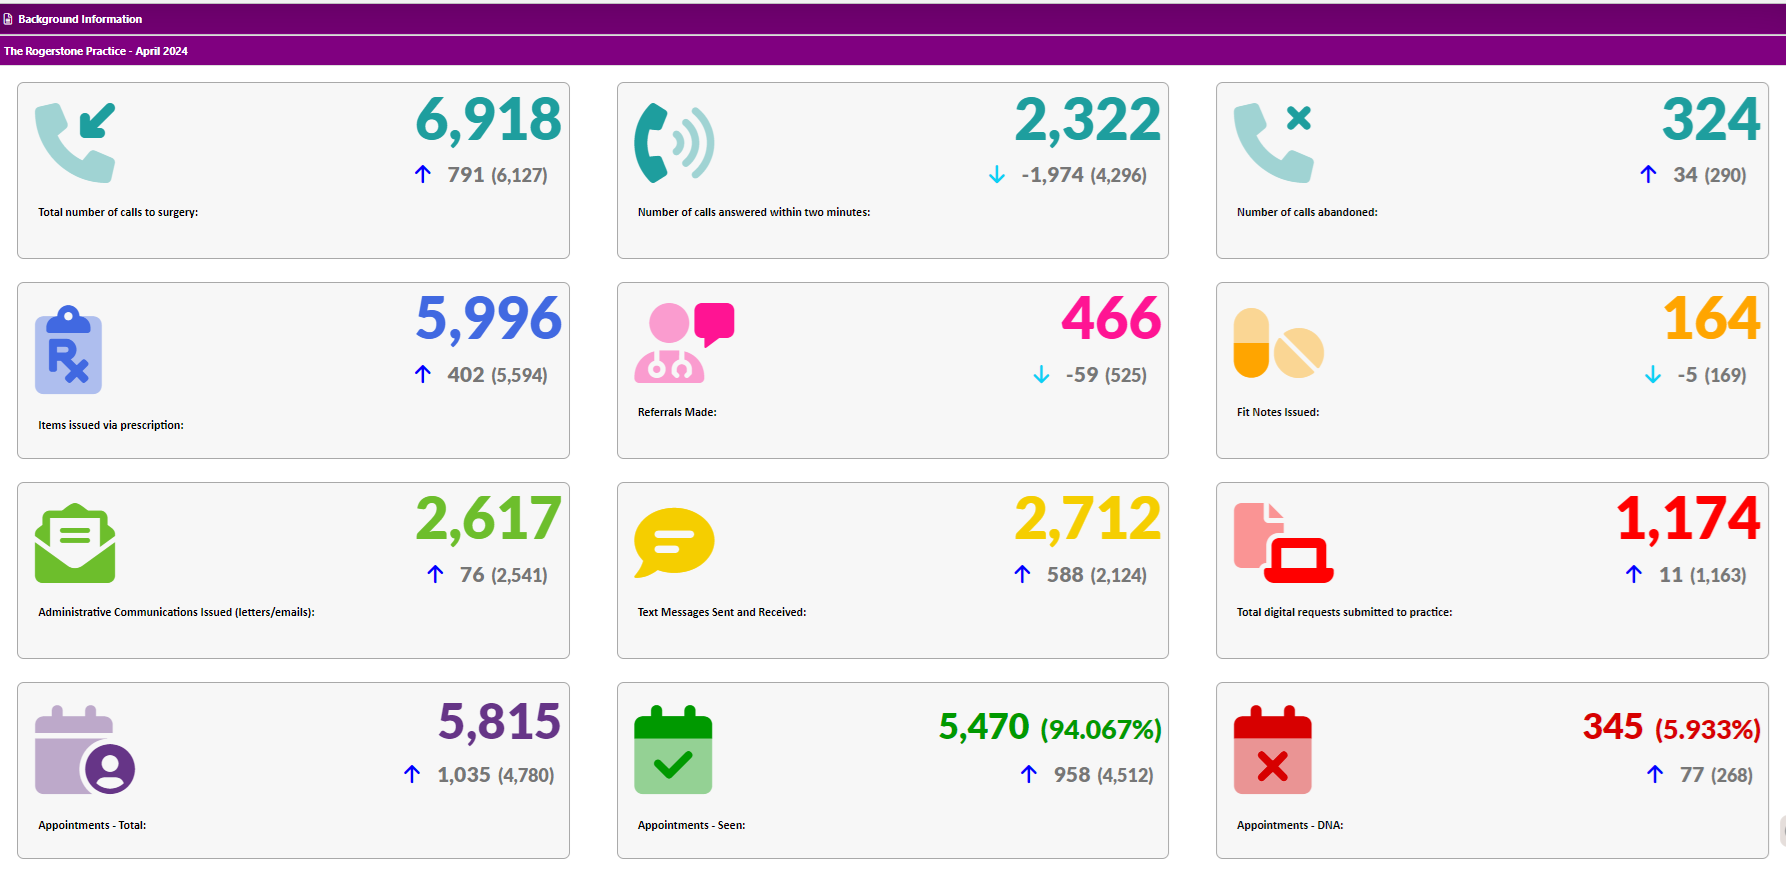Click the 2,712 text messages value

coord(1088,520)
